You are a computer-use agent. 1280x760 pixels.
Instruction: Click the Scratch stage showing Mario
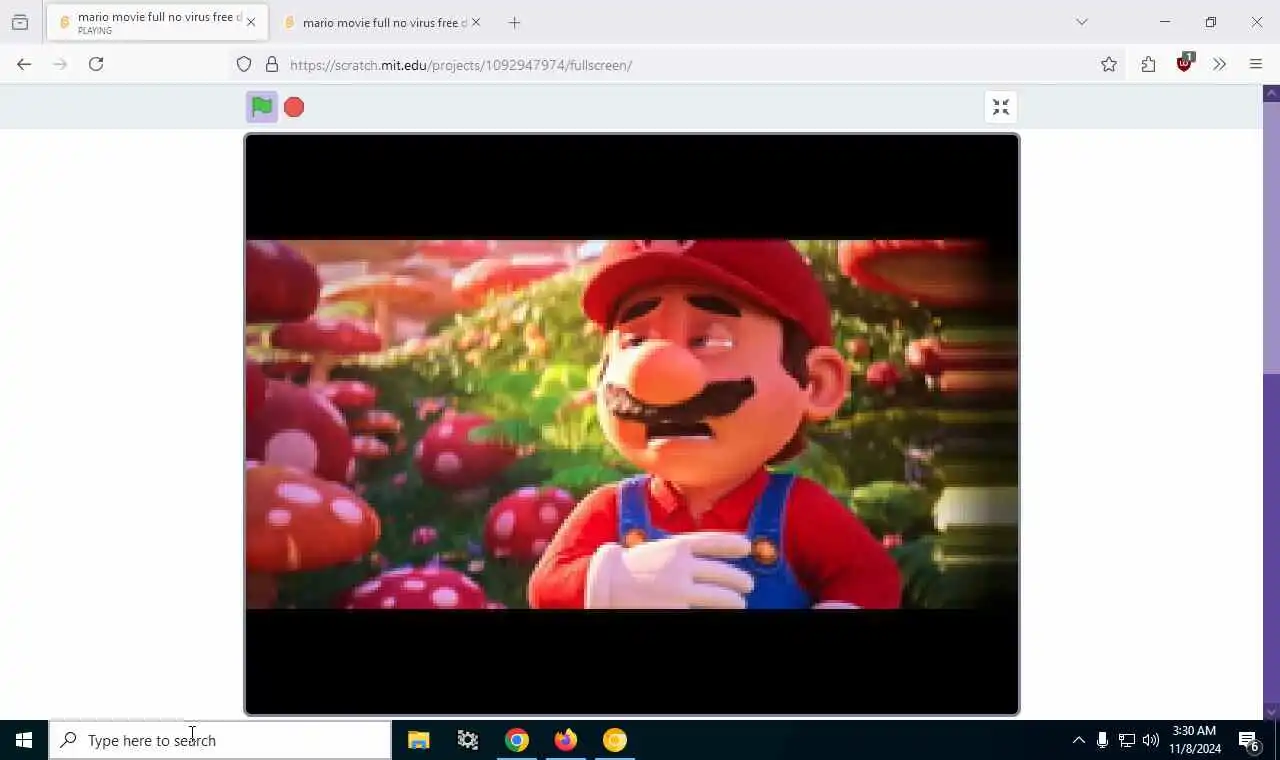(632, 424)
